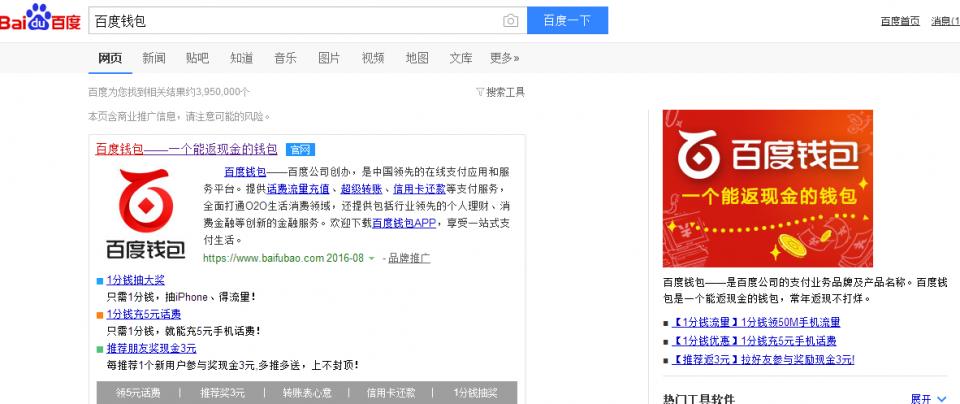
Task: Select the 网页 tab
Action: point(110,58)
